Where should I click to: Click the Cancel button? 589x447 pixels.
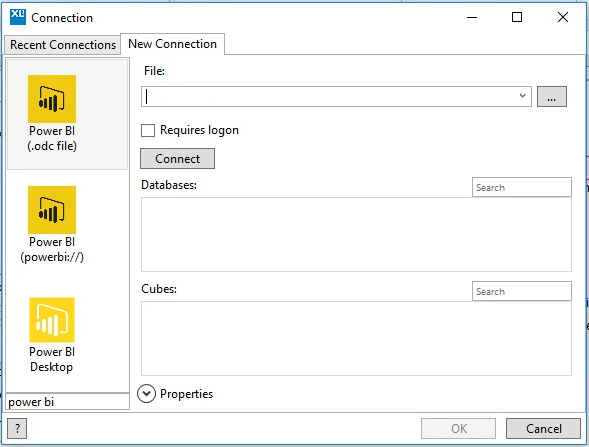[543, 429]
